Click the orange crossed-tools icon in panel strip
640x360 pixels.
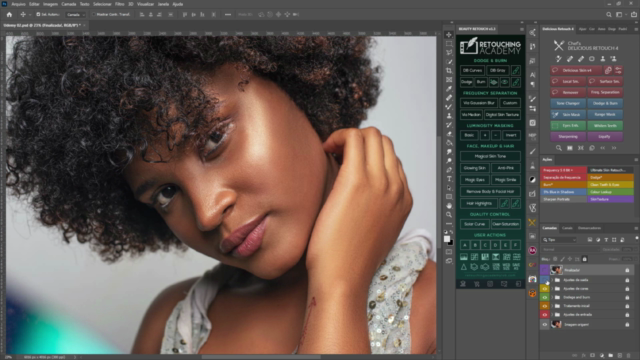pos(532,222)
